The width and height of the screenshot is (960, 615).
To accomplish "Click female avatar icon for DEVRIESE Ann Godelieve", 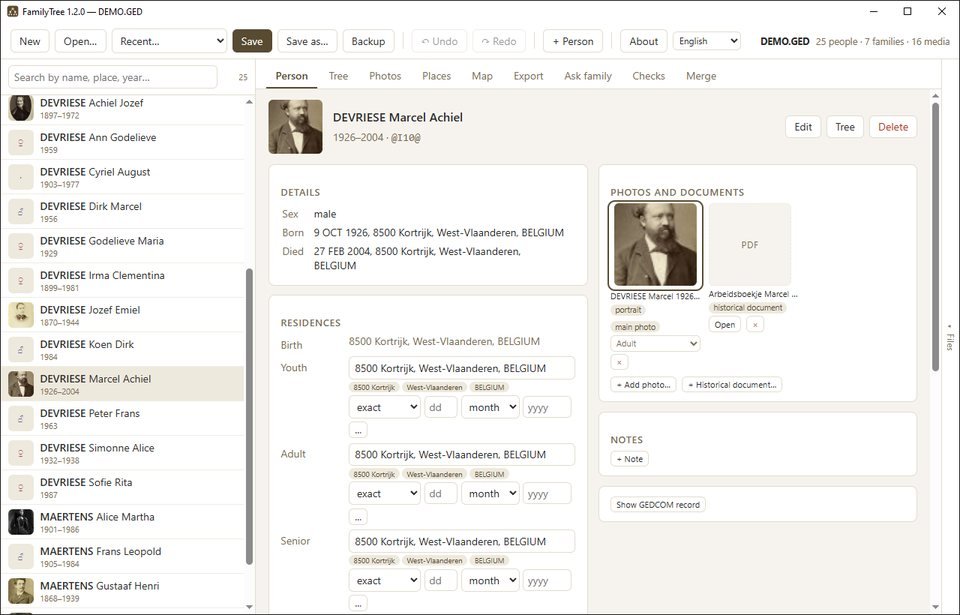I will [x=21, y=143].
